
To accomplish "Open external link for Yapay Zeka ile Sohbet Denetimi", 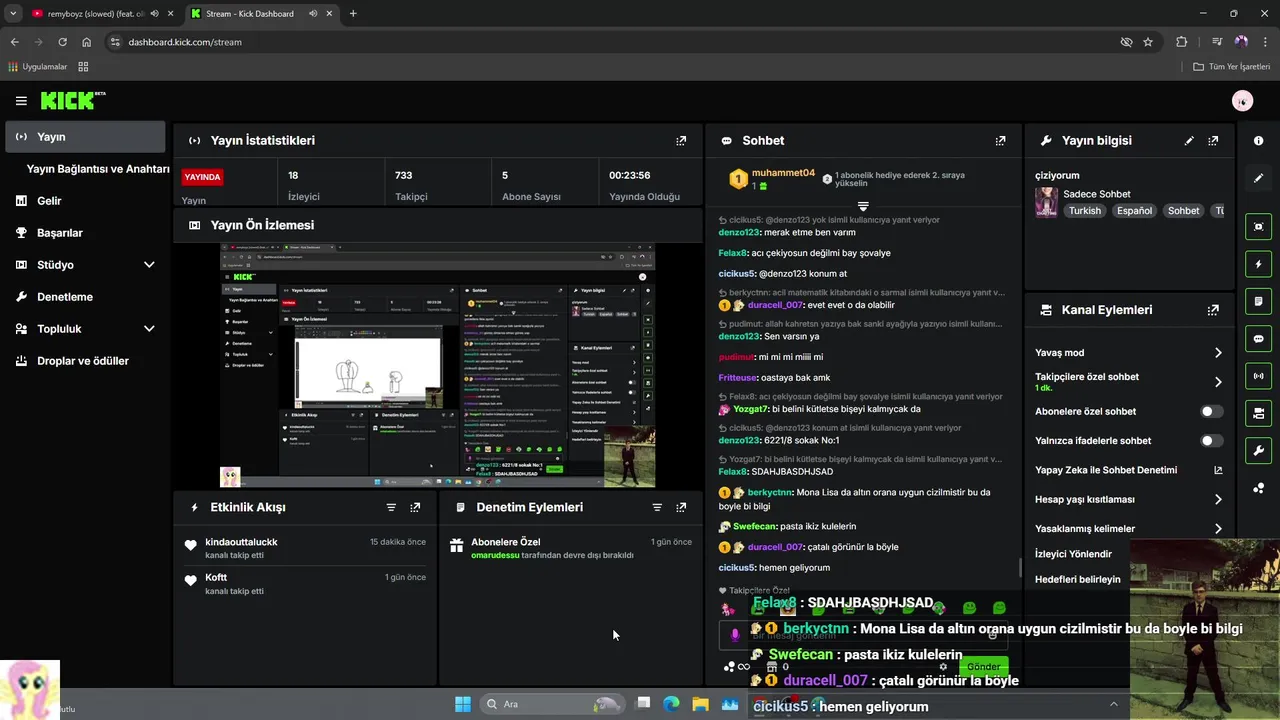I will pyautogui.click(x=1218, y=470).
